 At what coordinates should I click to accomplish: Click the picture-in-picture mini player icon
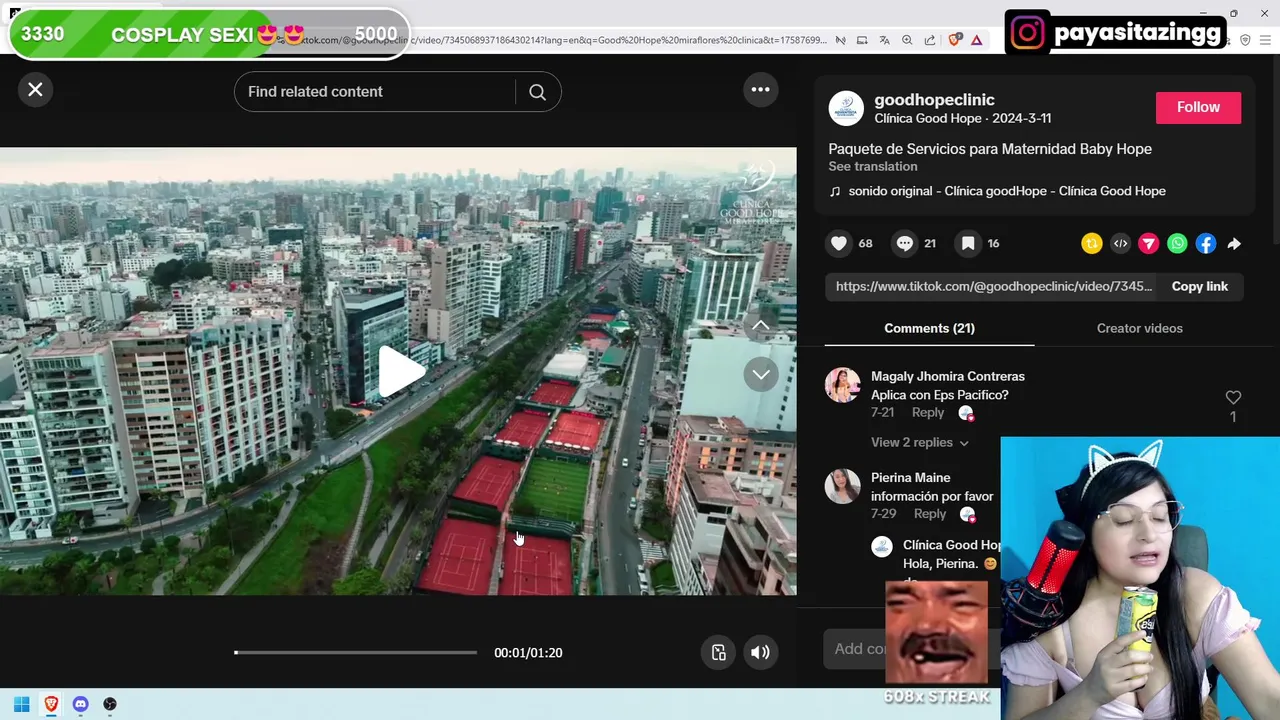719,652
